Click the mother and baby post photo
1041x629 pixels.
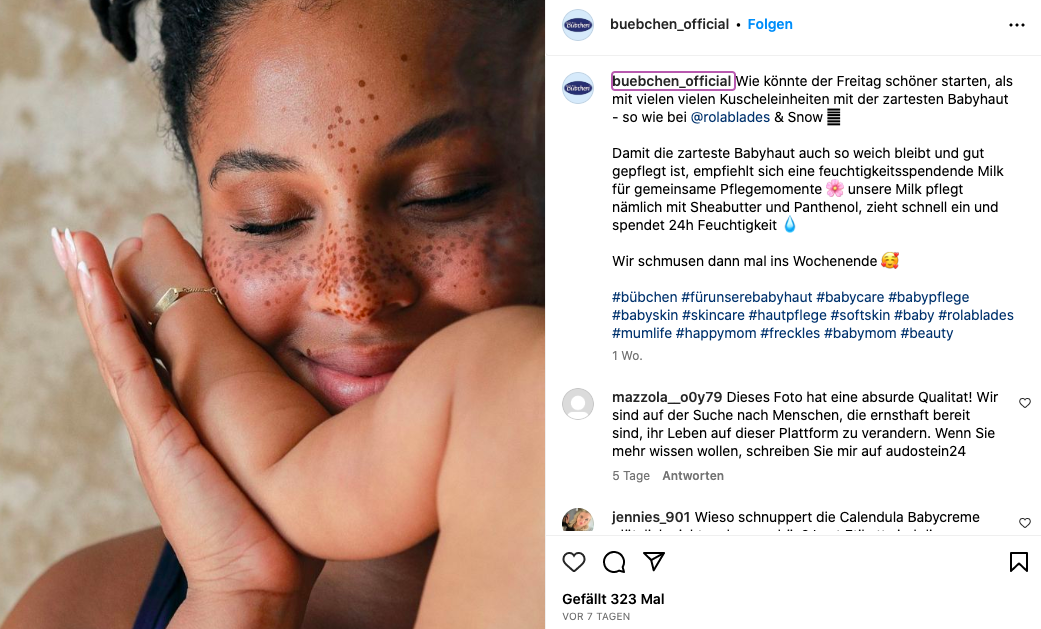click(272, 314)
